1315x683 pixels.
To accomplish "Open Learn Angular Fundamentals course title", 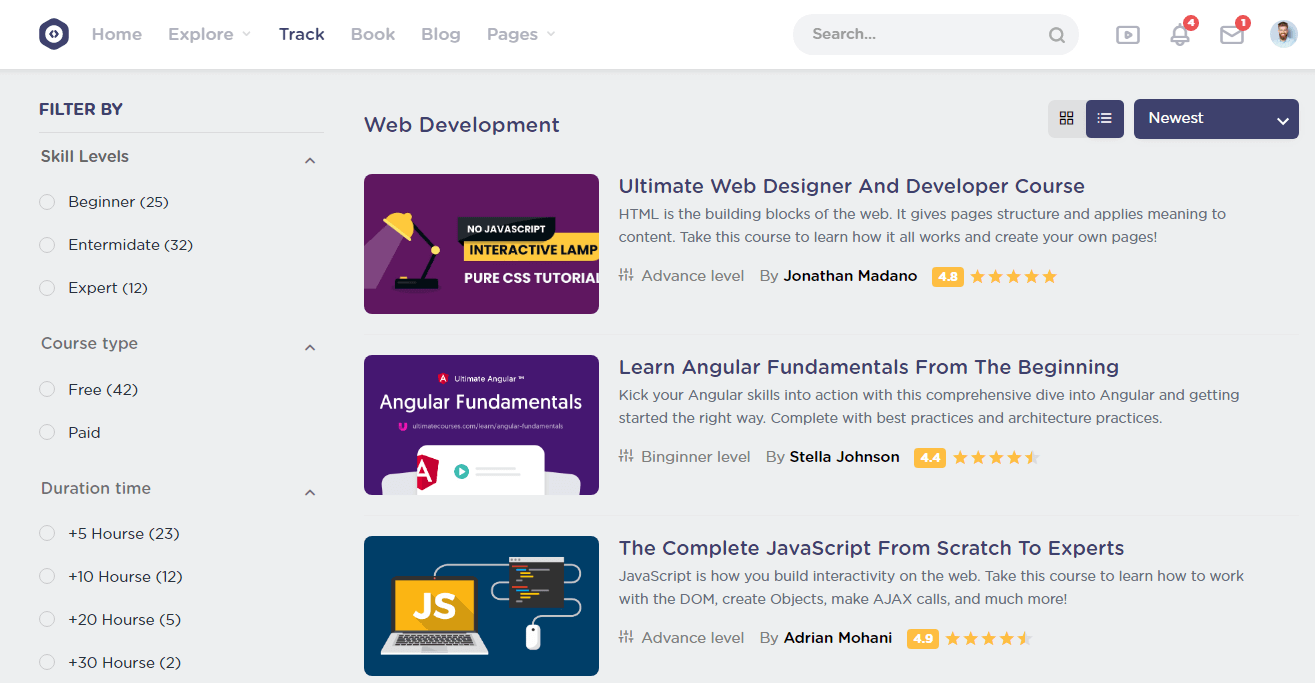I will (x=868, y=367).
